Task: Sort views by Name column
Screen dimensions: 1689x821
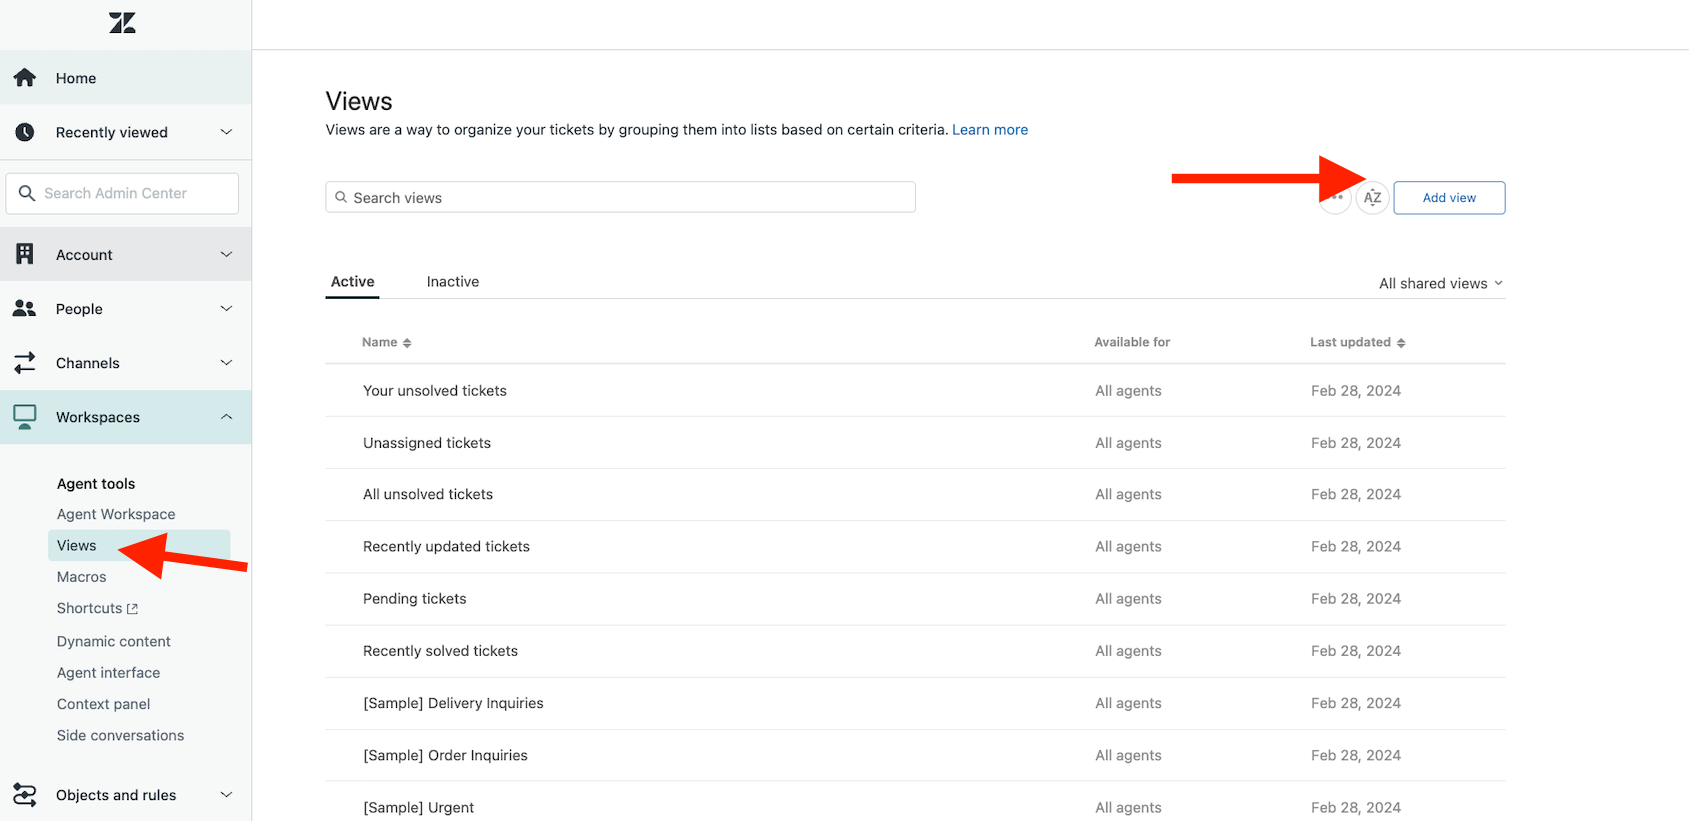Action: tap(386, 342)
